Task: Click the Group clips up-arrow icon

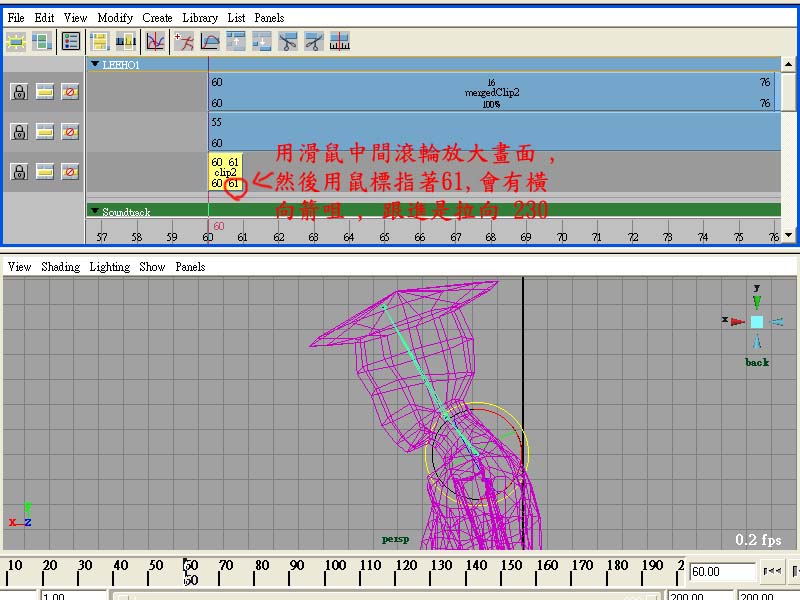Action: pos(236,41)
